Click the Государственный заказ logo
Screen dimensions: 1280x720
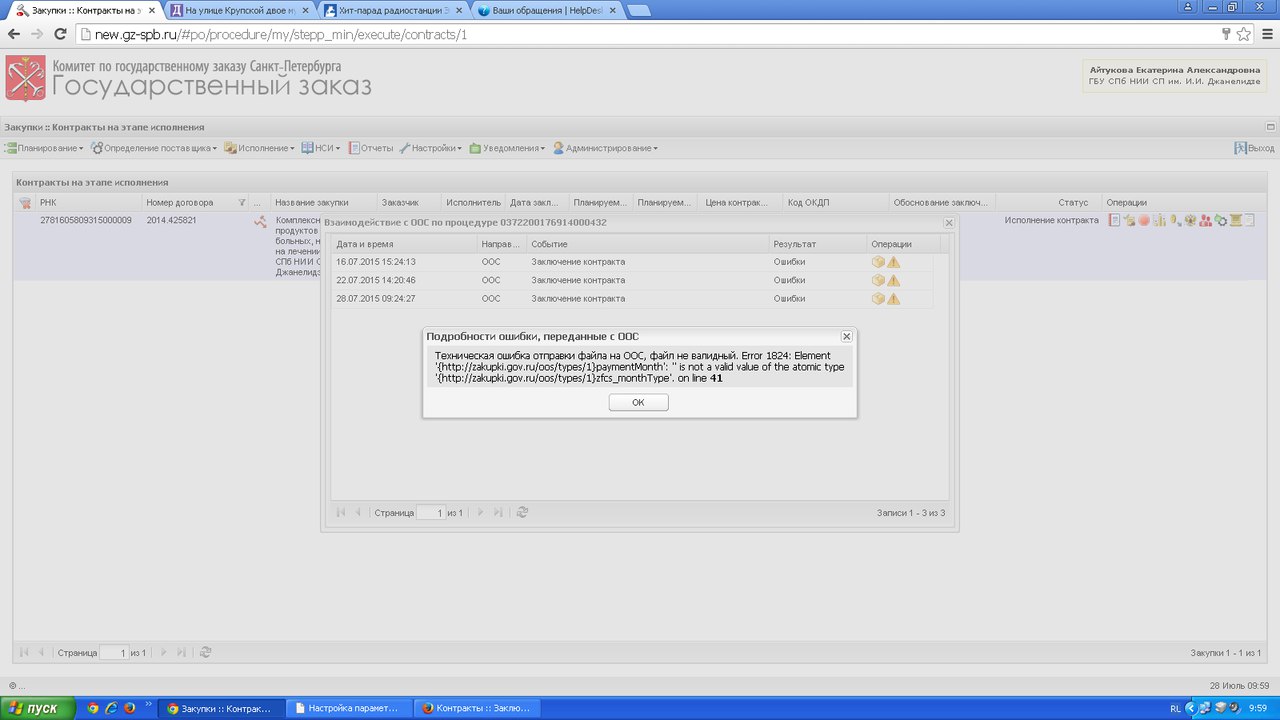pos(189,78)
